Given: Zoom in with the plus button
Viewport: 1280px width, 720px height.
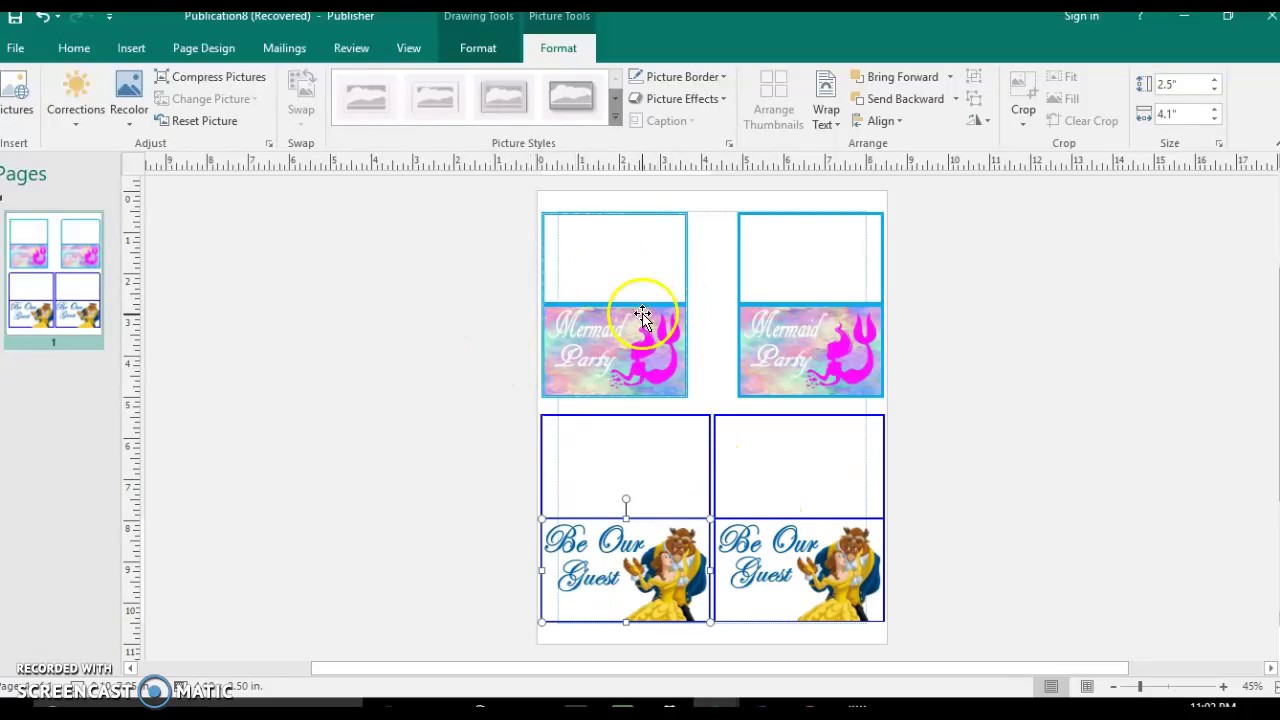Looking at the screenshot, I should pos(1223,687).
